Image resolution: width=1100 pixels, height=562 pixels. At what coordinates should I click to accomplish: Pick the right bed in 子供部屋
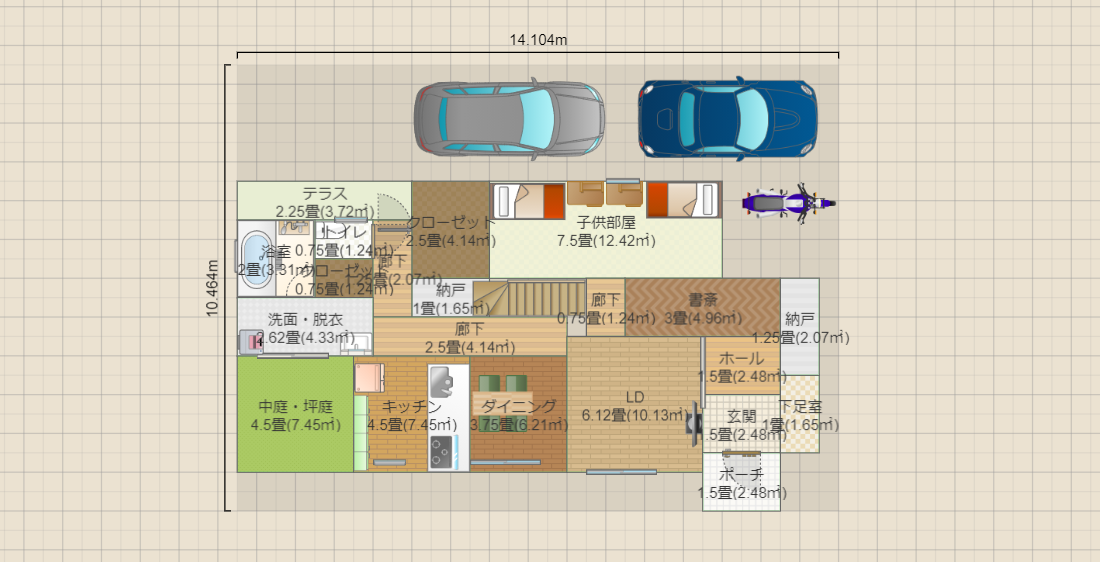click(683, 200)
